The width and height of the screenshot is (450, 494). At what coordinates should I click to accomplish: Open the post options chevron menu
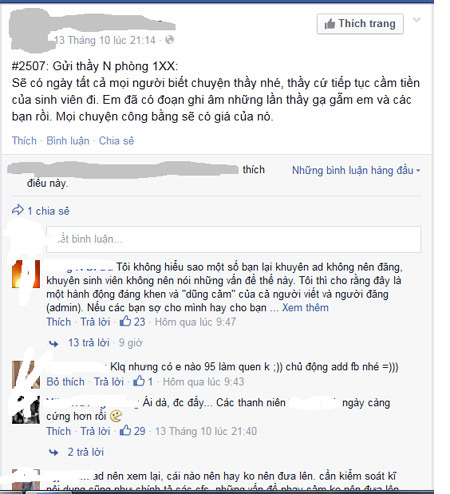coord(417,20)
